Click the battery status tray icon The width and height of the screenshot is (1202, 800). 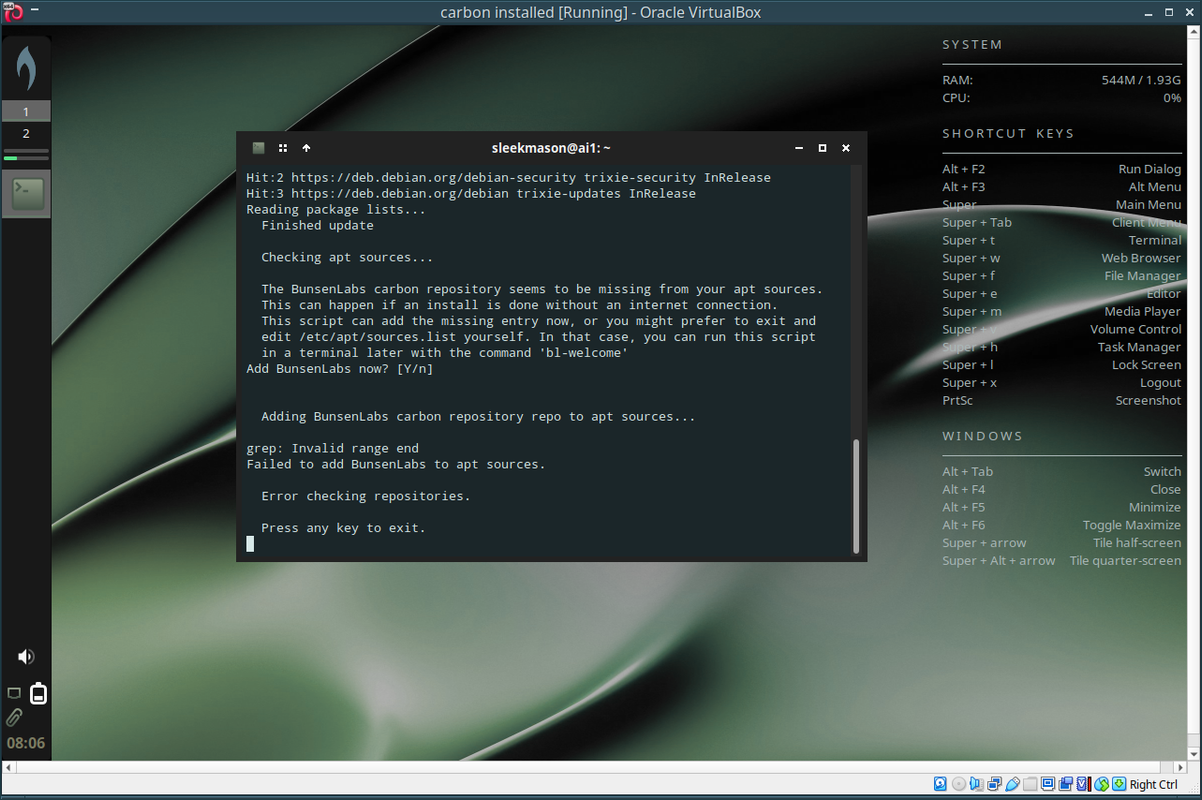pyautogui.click(x=38, y=692)
